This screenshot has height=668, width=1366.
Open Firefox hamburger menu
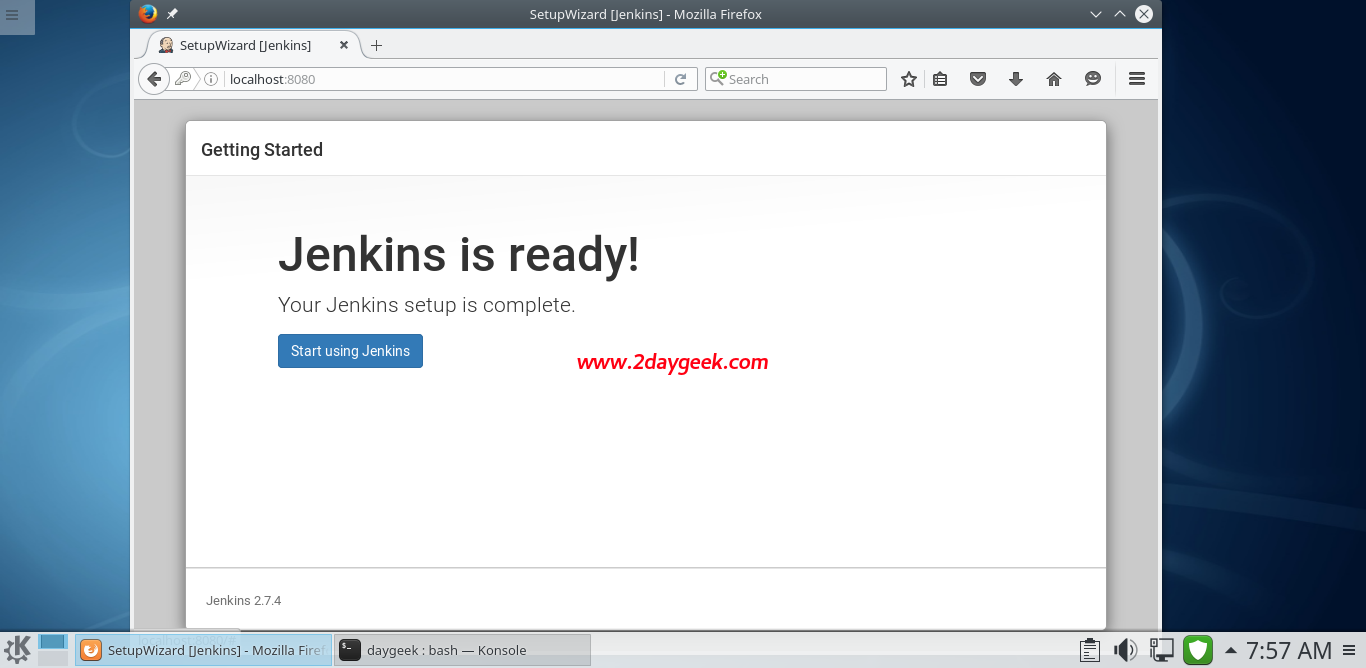coord(1137,79)
